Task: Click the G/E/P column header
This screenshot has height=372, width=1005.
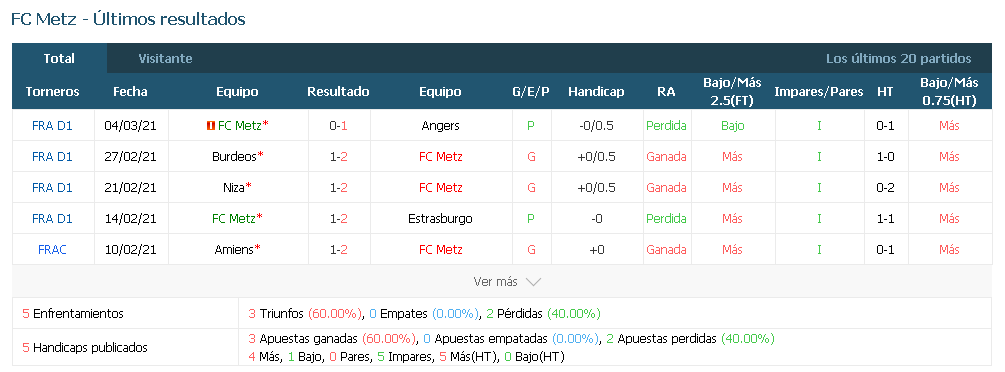Action: coord(531,92)
